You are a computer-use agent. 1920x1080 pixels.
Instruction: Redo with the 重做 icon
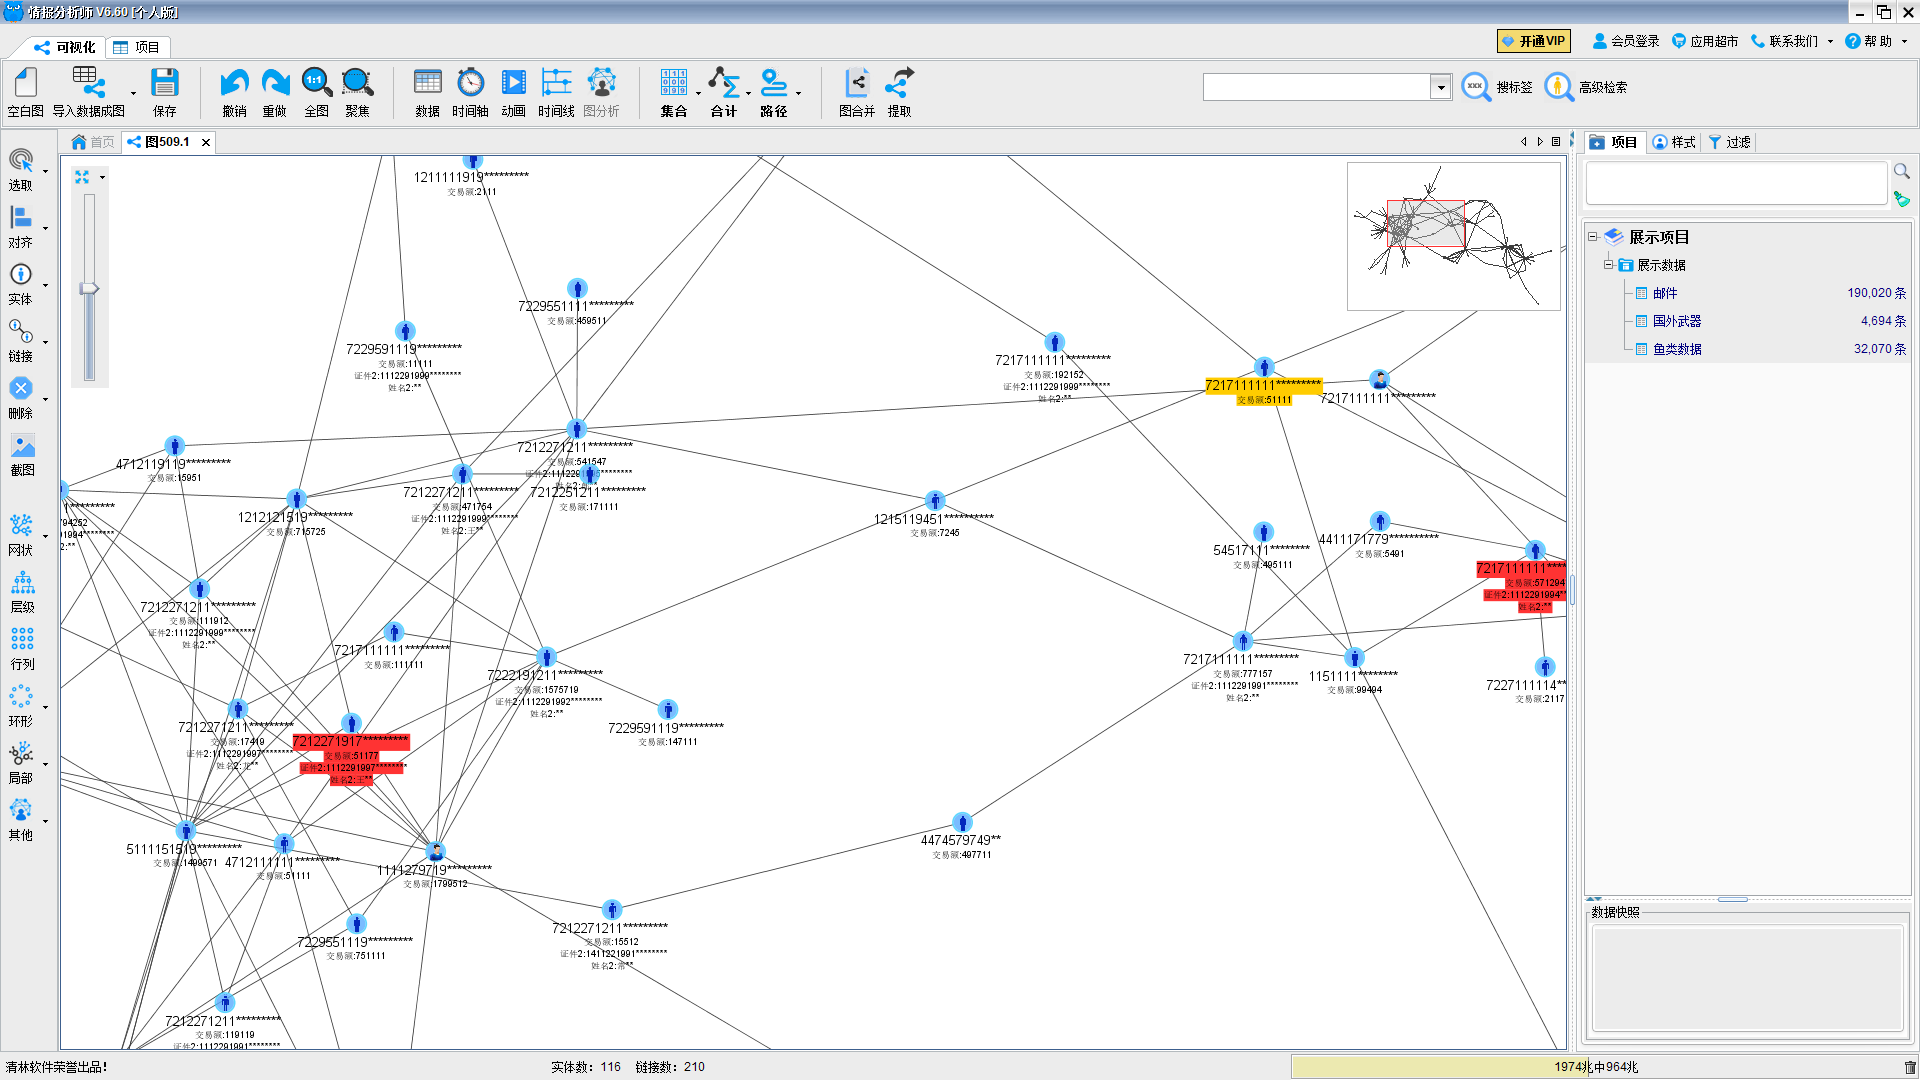pyautogui.click(x=275, y=93)
